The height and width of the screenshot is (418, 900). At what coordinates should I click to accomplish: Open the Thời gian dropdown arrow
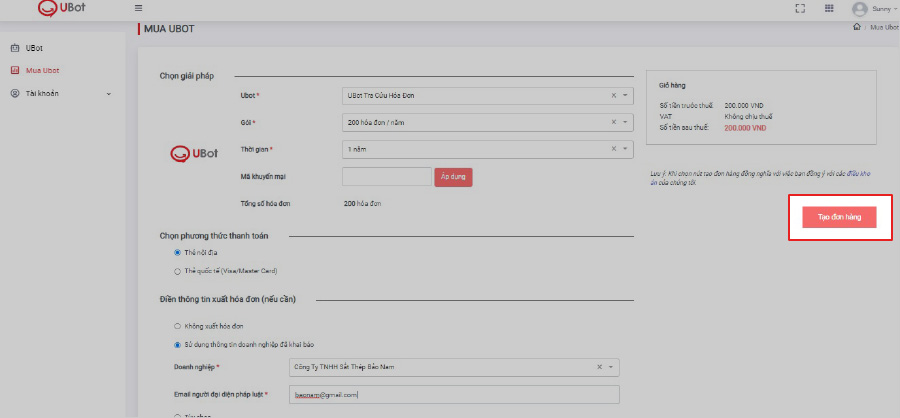pyautogui.click(x=626, y=149)
